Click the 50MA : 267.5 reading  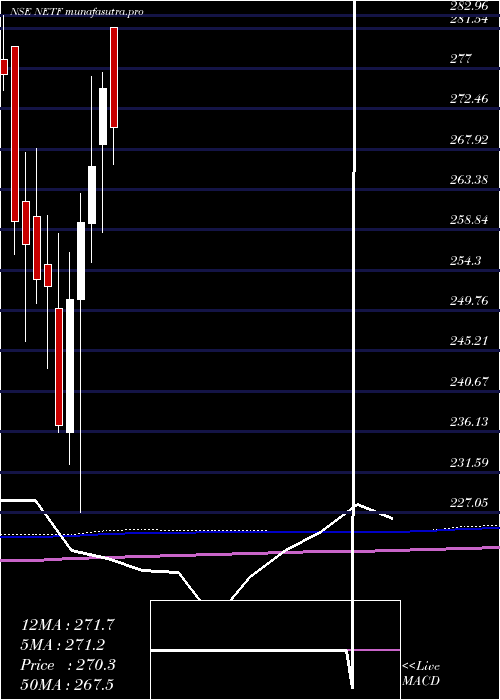69,685
